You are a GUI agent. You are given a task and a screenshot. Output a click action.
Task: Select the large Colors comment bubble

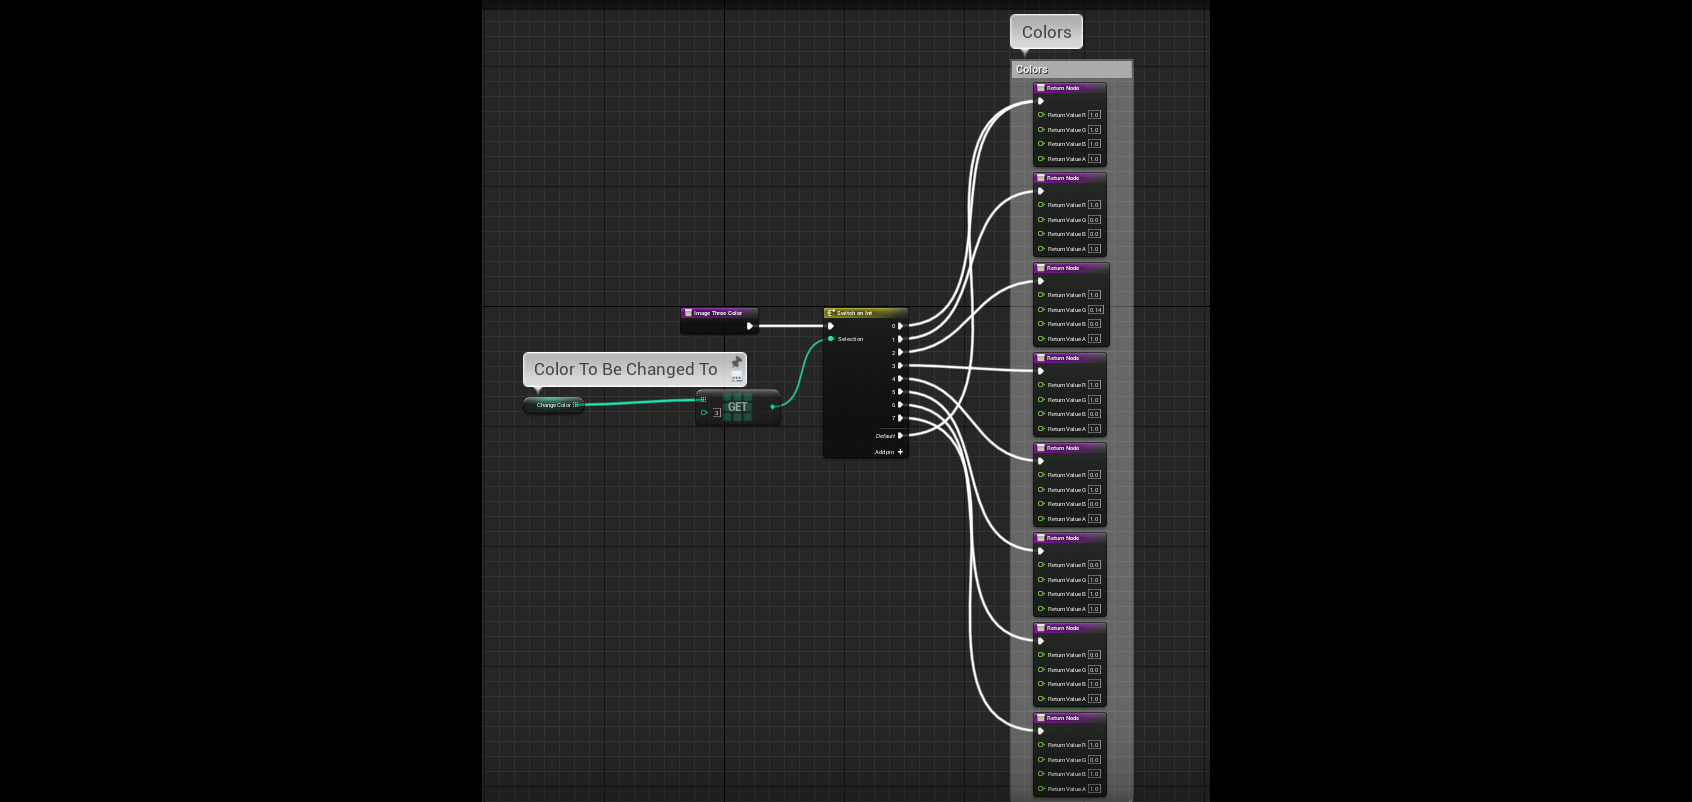coord(1046,32)
